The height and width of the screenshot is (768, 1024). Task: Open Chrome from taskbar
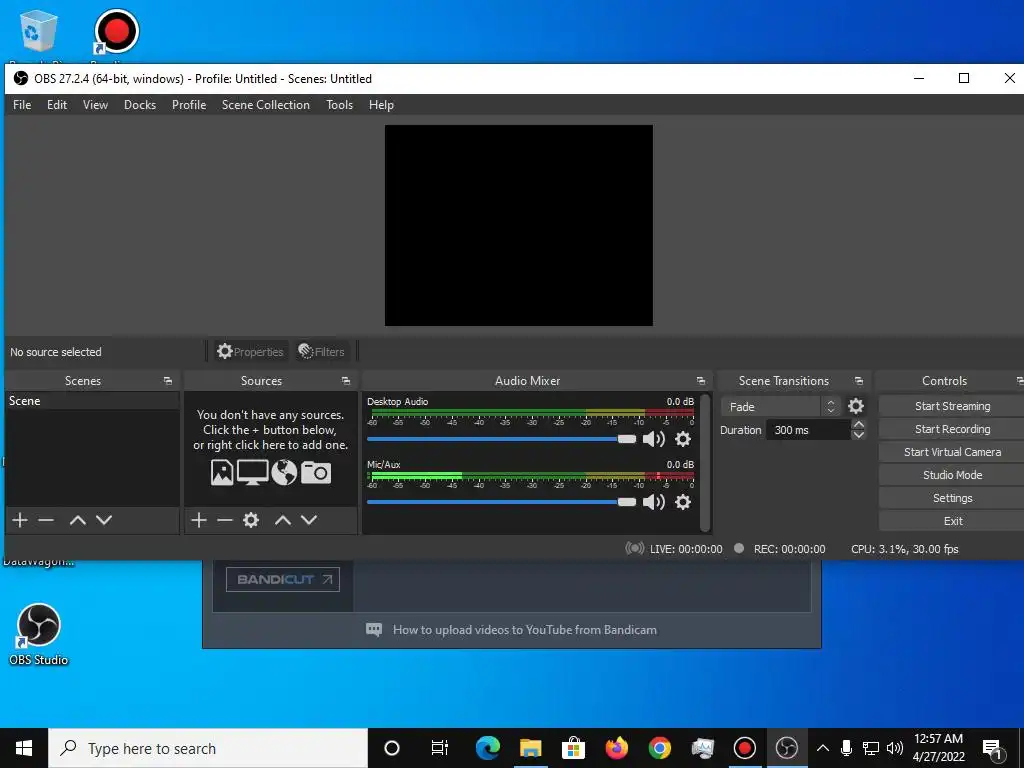660,748
